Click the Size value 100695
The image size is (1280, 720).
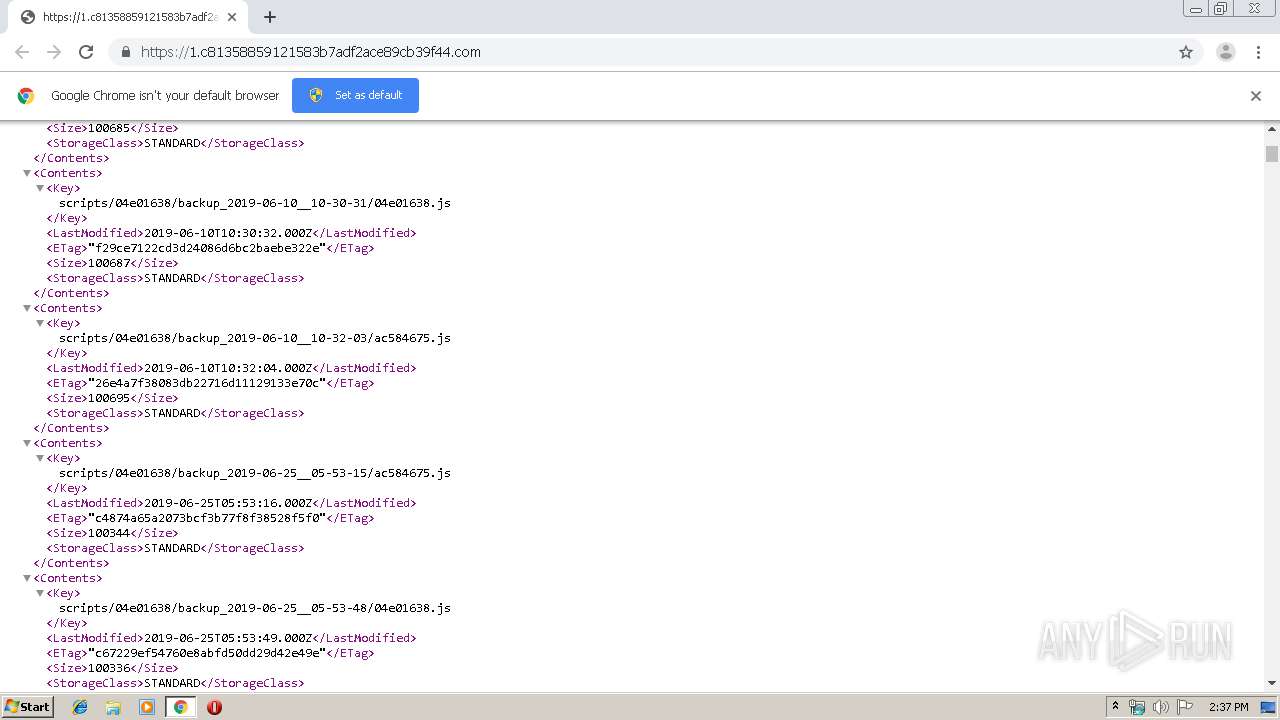(x=109, y=398)
